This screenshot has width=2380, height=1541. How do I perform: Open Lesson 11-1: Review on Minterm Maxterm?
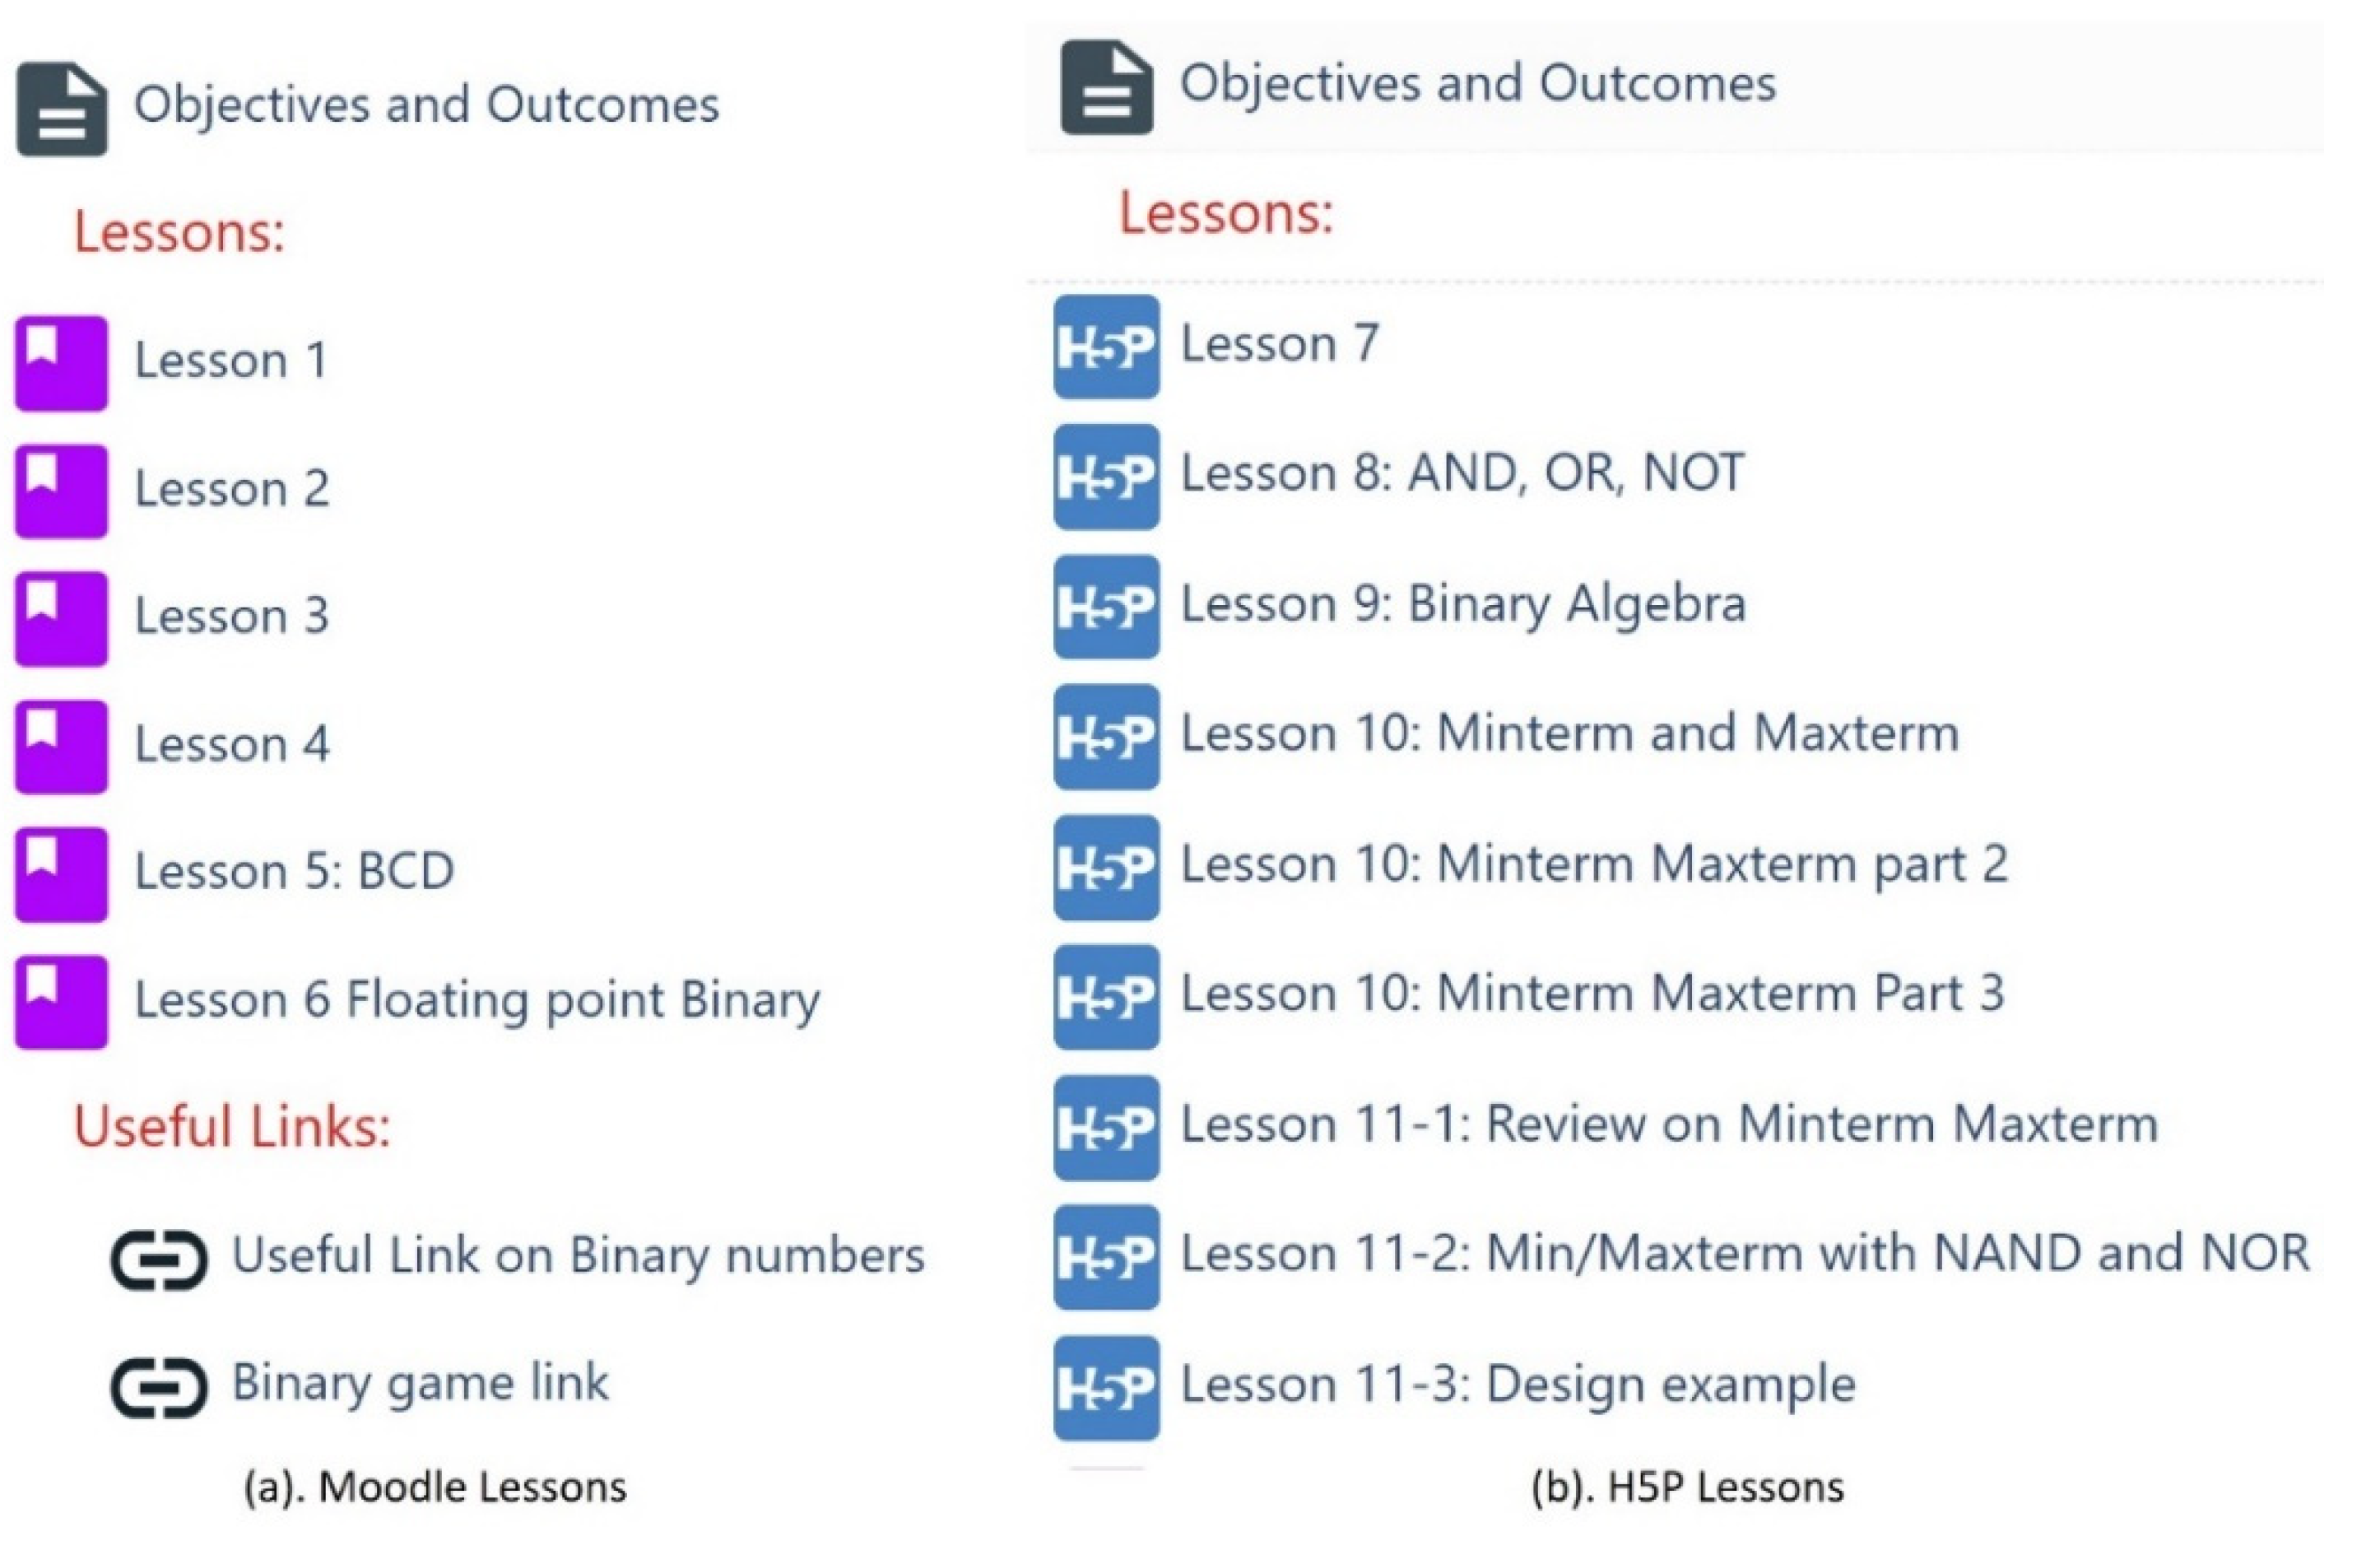tap(1669, 1125)
